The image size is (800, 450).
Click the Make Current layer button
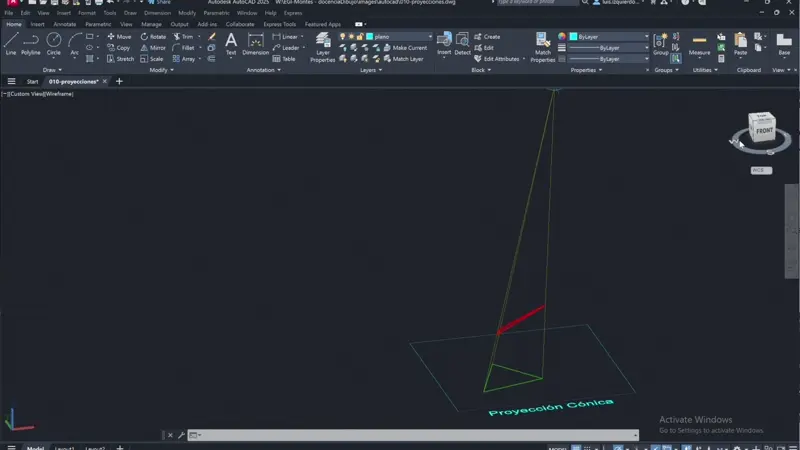(x=408, y=47)
